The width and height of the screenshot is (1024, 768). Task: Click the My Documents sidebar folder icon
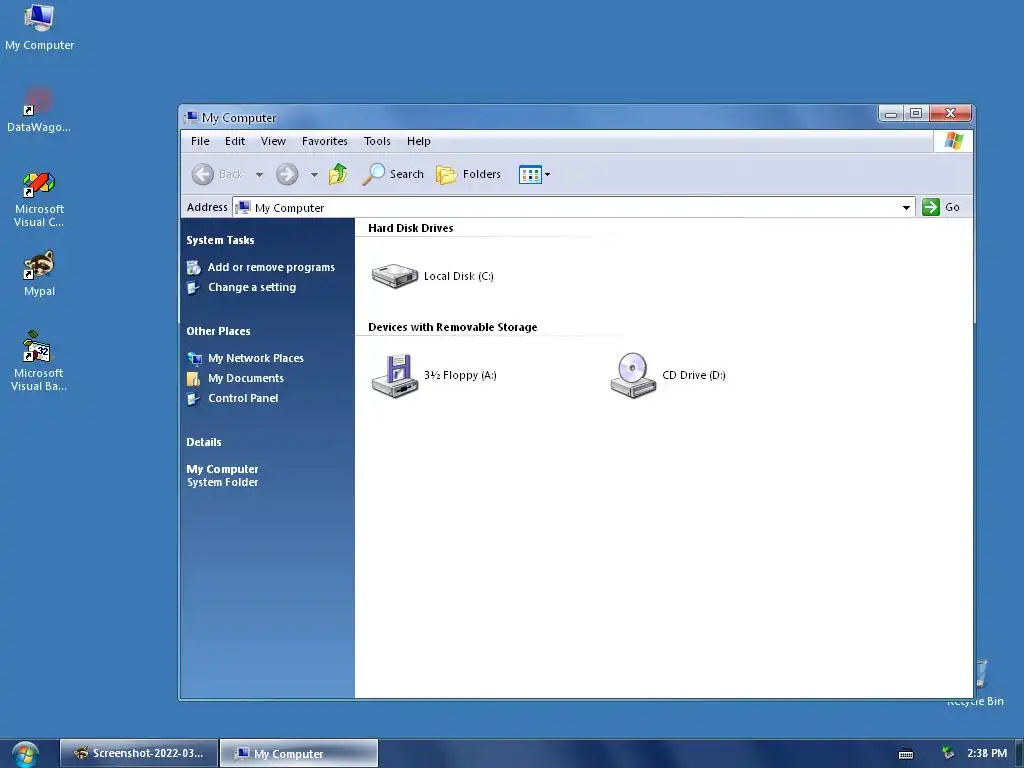pyautogui.click(x=193, y=378)
